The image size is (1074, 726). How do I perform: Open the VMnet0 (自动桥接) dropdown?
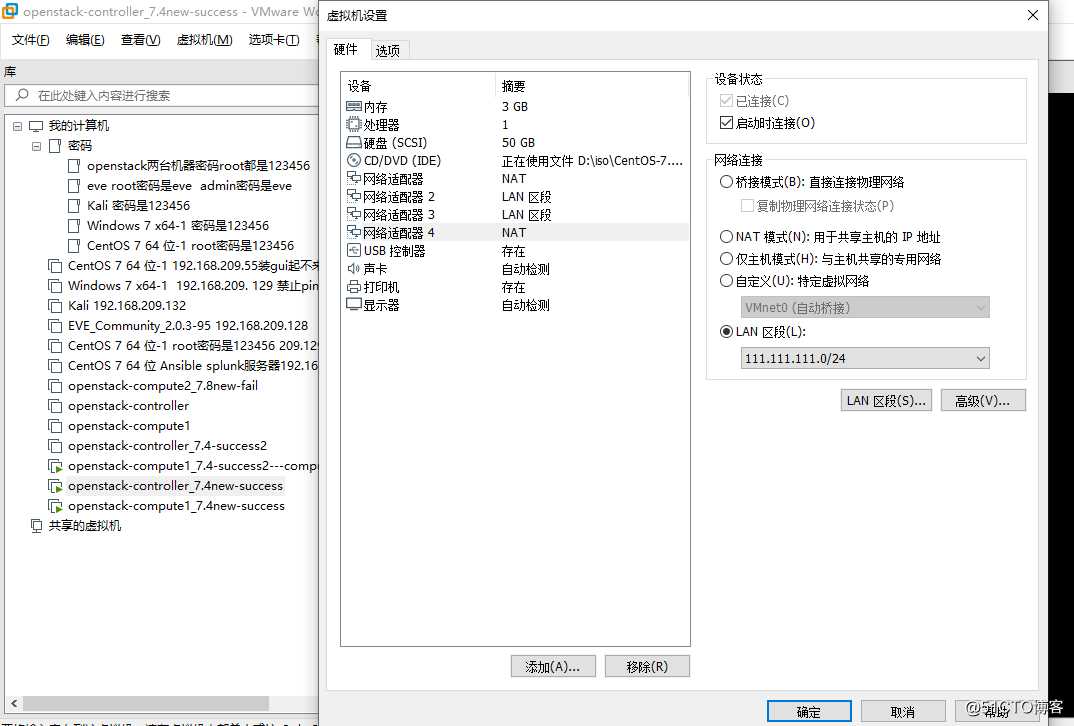click(x=864, y=308)
